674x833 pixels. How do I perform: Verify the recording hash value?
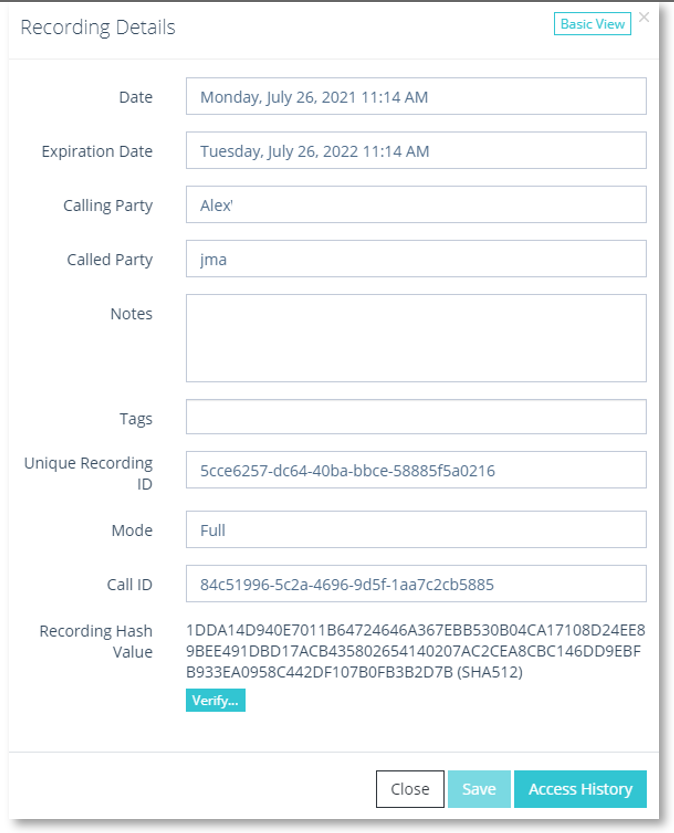pyautogui.click(x=215, y=700)
